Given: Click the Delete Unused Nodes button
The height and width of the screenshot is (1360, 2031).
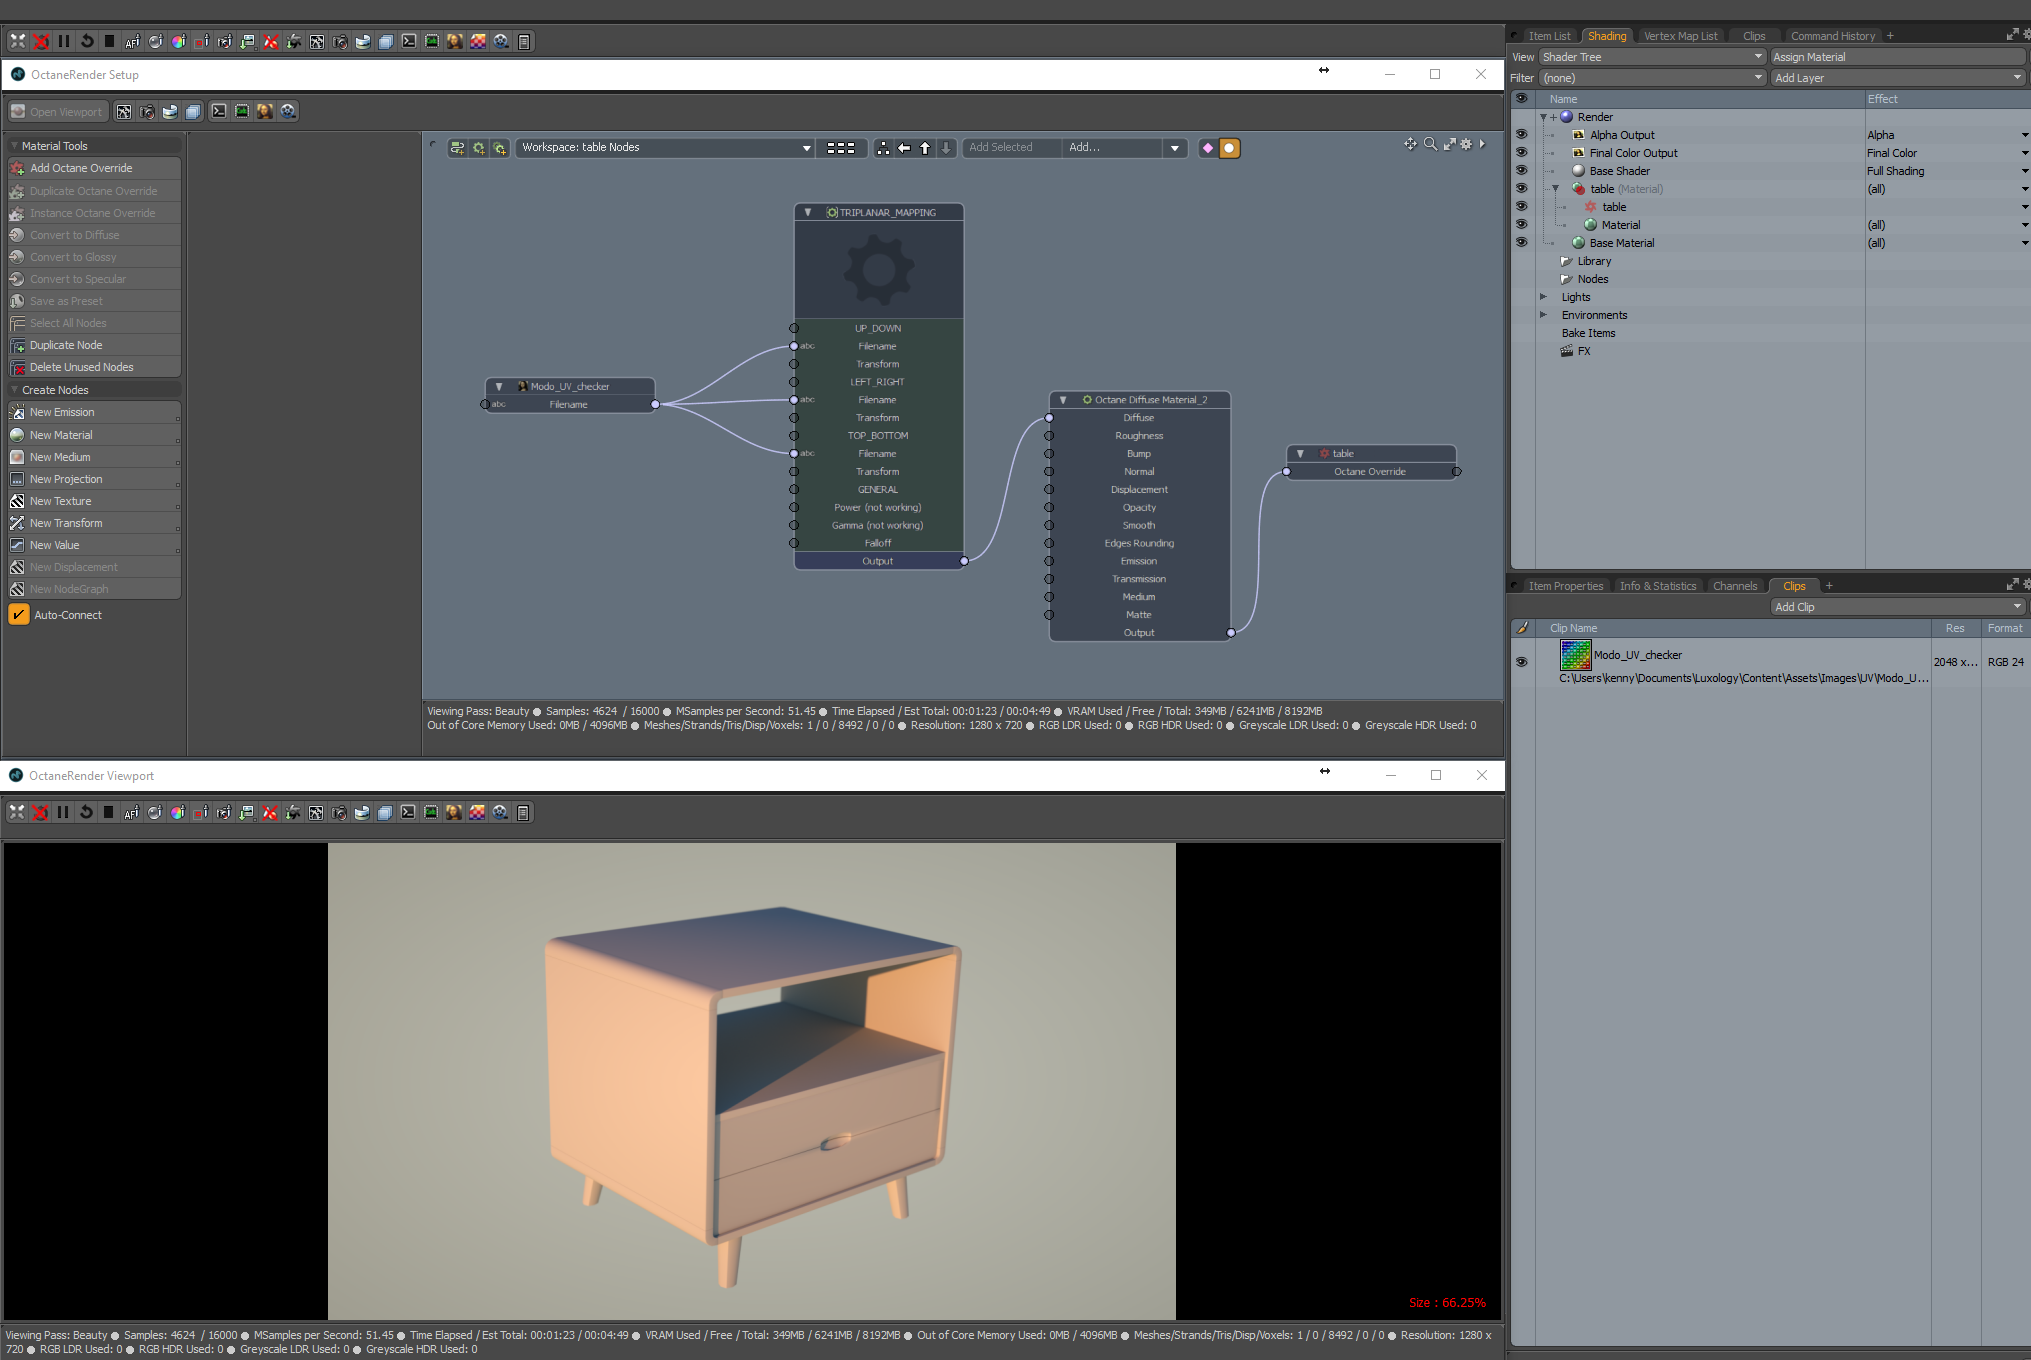Looking at the screenshot, I should coord(94,367).
